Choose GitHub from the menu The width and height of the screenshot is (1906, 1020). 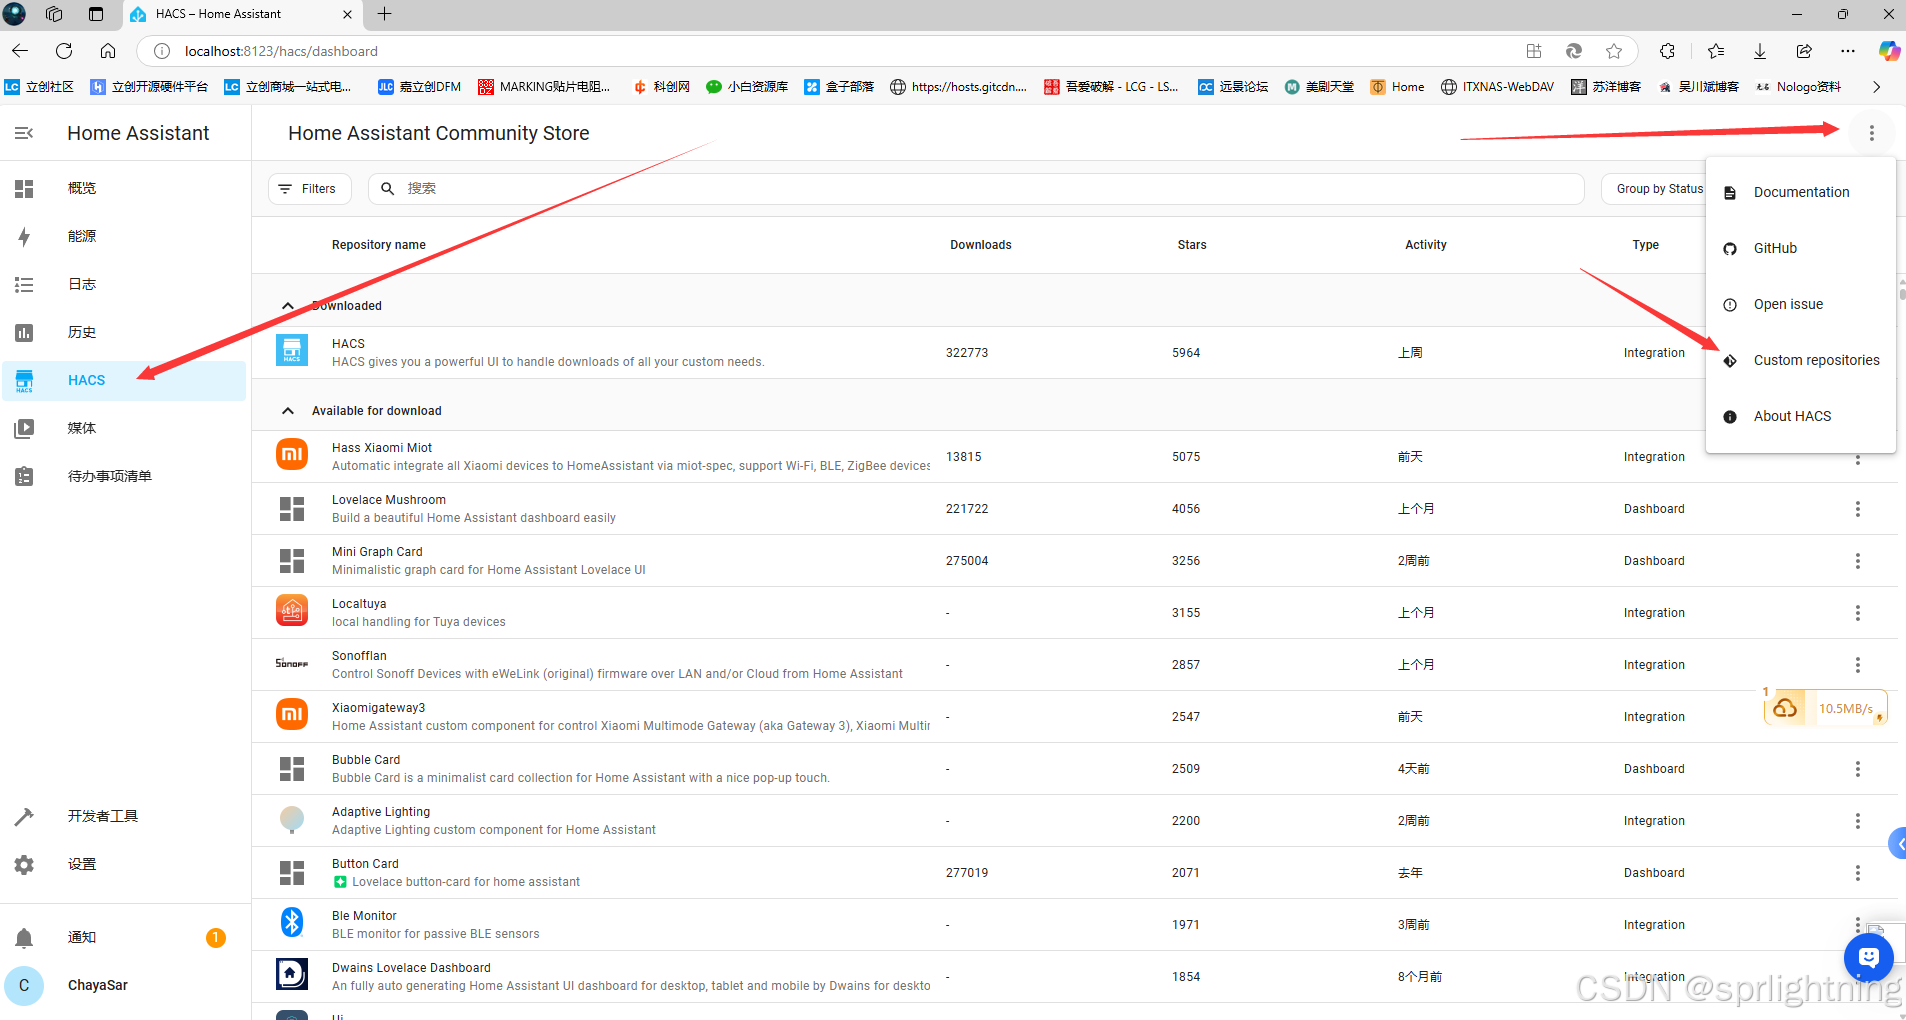coord(1801,248)
